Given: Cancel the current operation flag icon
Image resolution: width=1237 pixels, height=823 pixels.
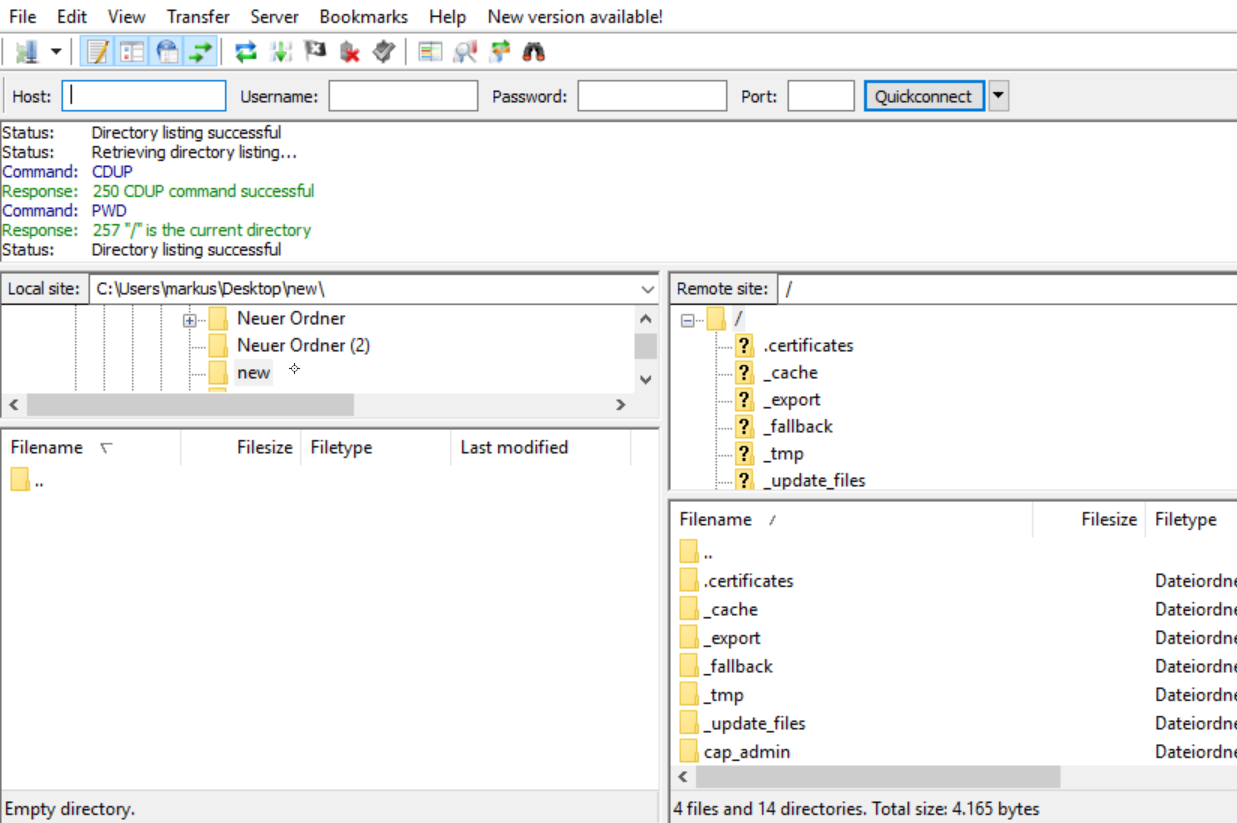Looking at the screenshot, I should click(315, 51).
